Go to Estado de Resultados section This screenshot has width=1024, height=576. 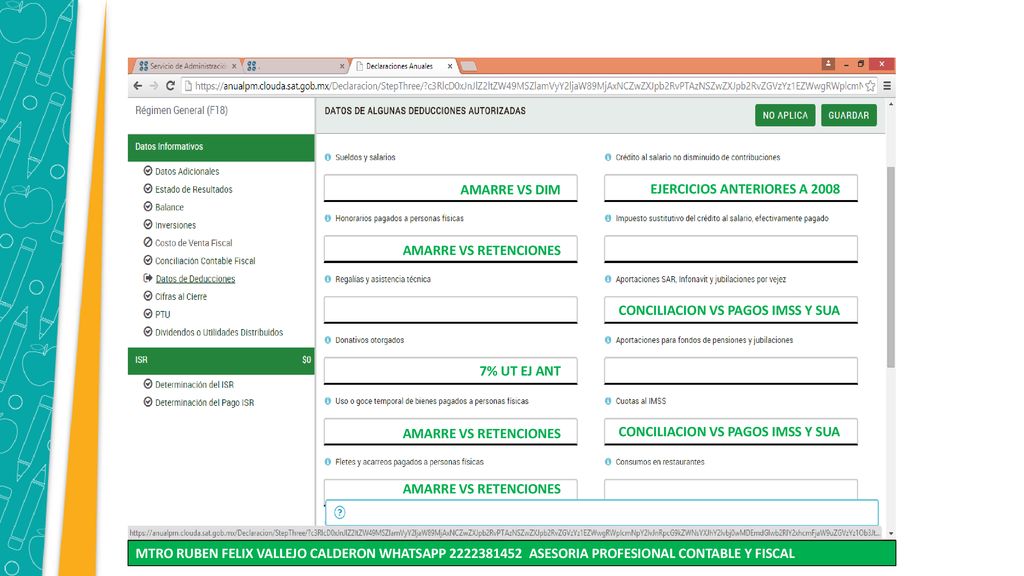point(193,189)
